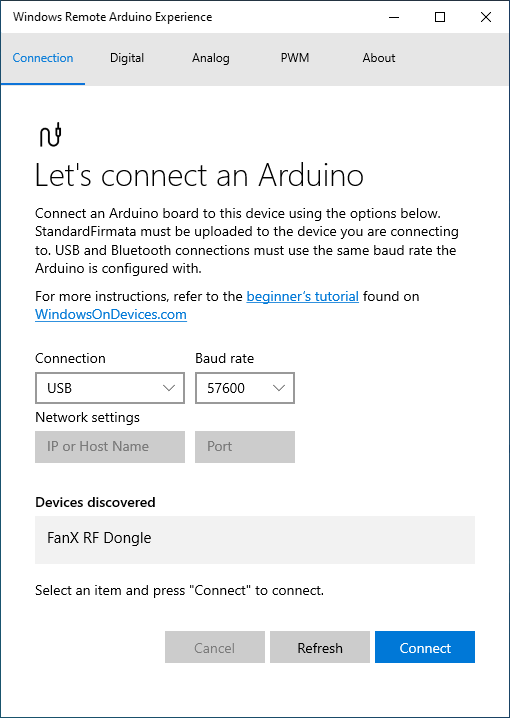This screenshot has height=718, width=510.
Task: Refresh the discovered devices list
Action: coord(320,647)
